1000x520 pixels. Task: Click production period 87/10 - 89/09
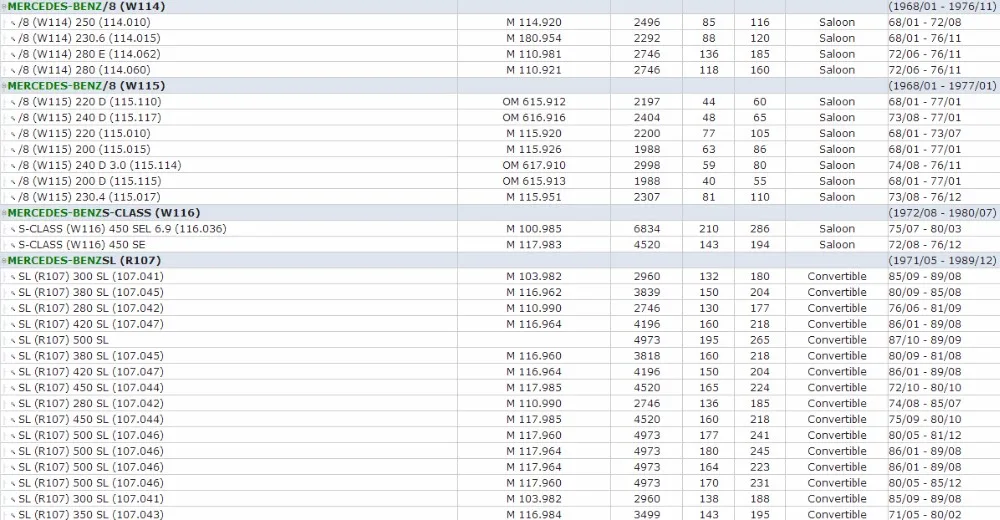(925, 340)
